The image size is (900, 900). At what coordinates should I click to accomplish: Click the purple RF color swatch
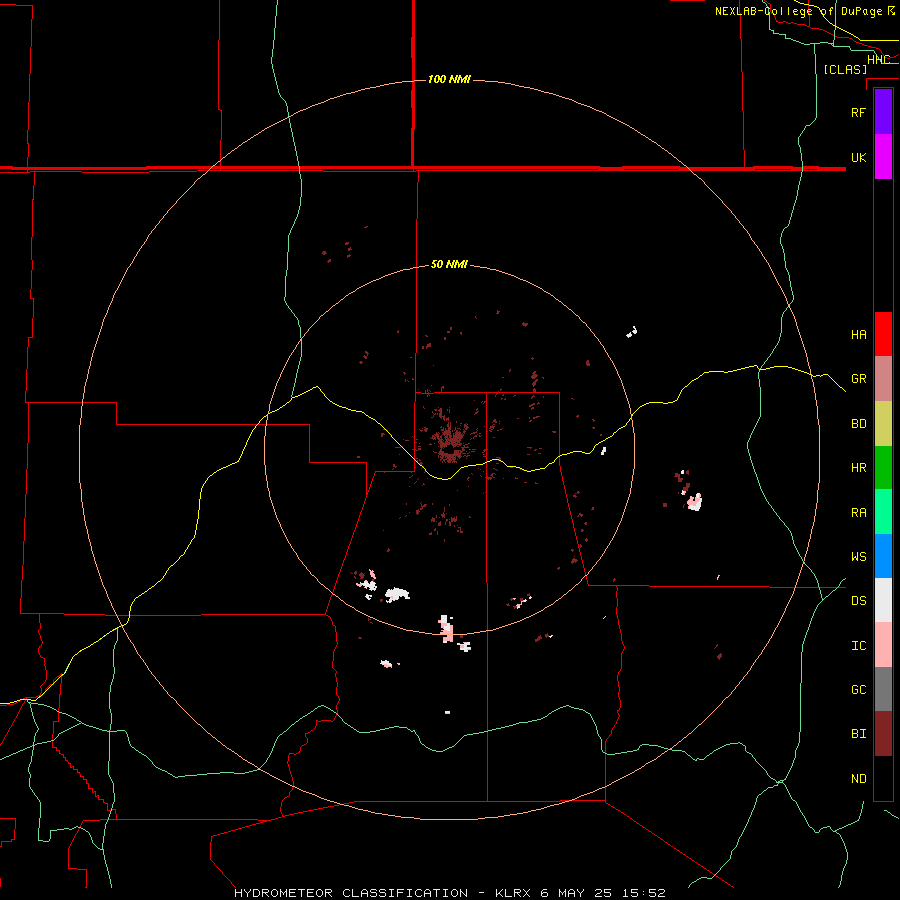(883, 112)
